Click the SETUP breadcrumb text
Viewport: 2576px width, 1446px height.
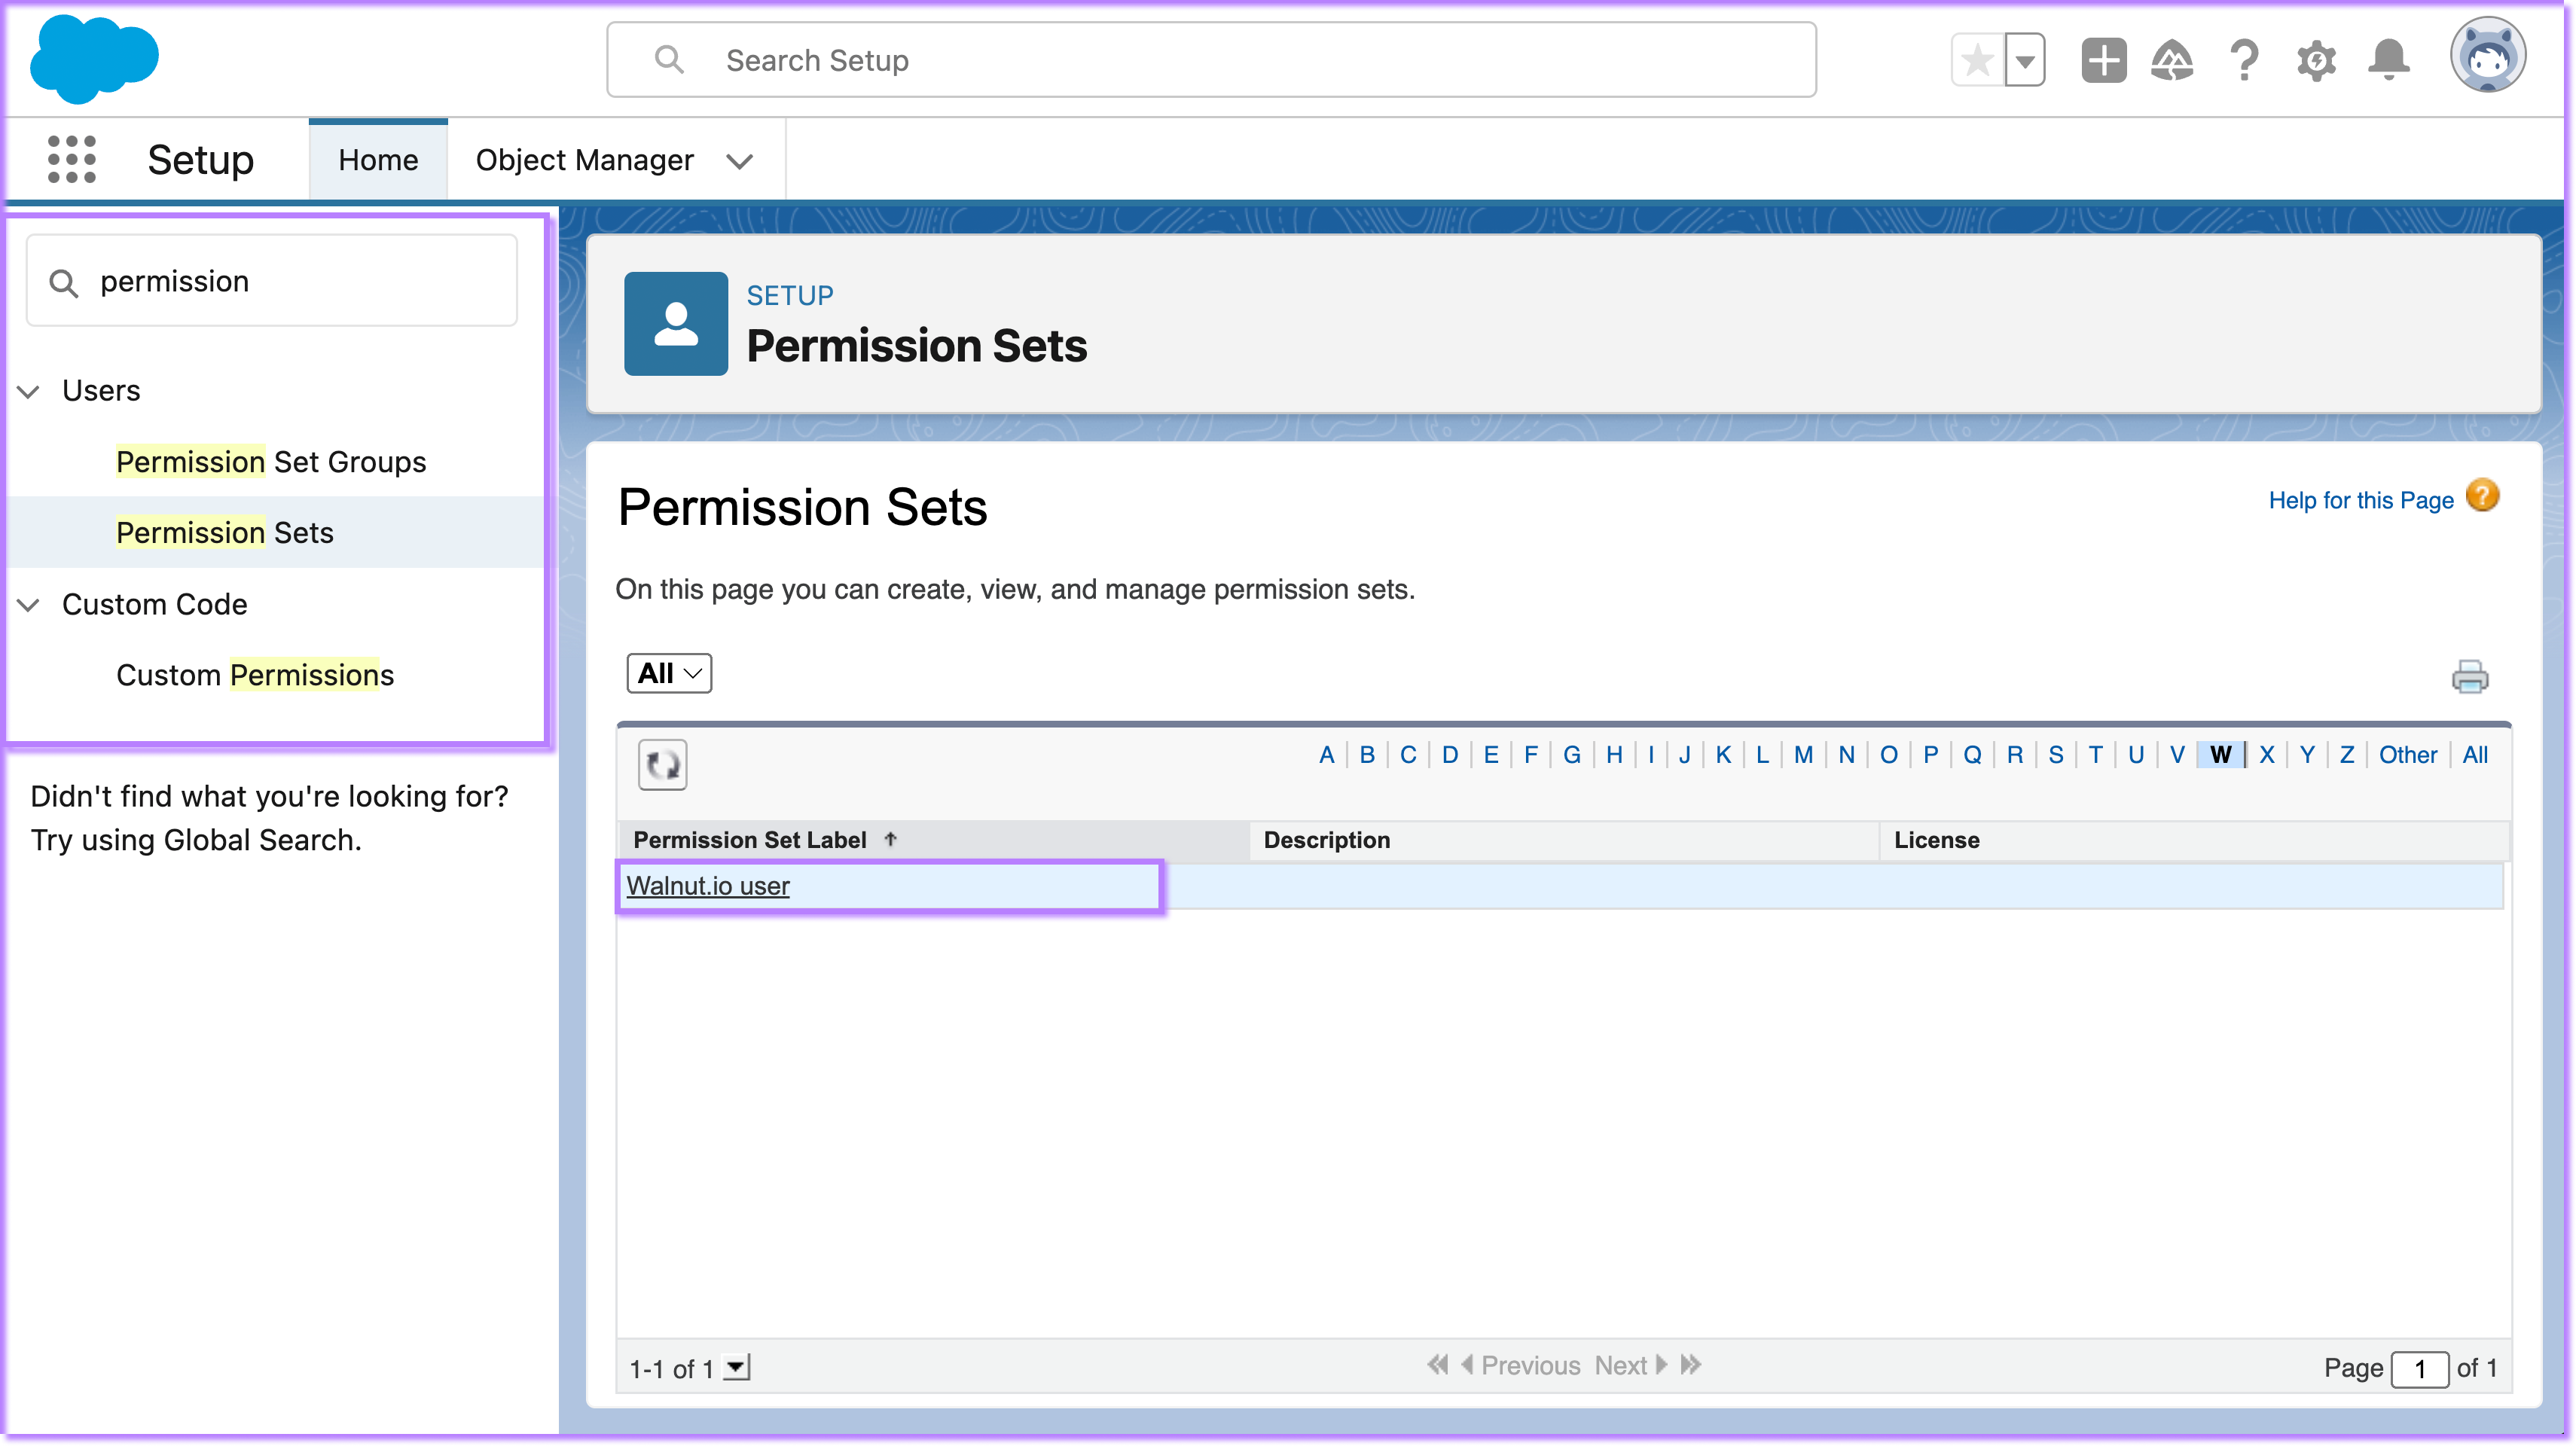(790, 295)
